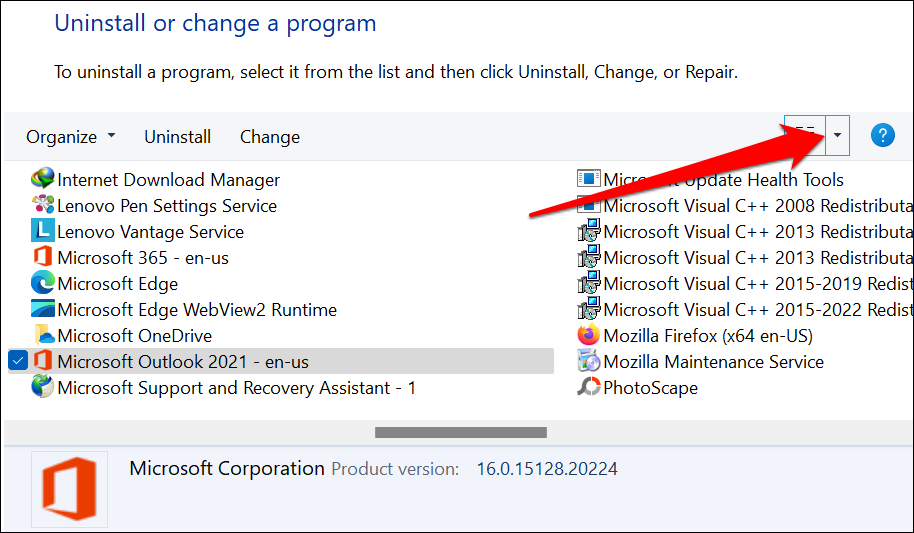Click the horizontal scrollbar thumb
Viewport: 914px width, 533px height.
(461, 433)
